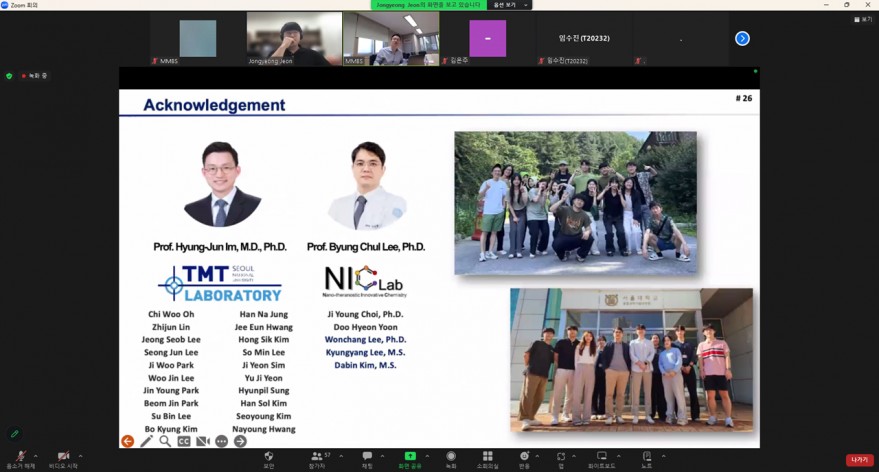Open the Participants panel

[318, 456]
